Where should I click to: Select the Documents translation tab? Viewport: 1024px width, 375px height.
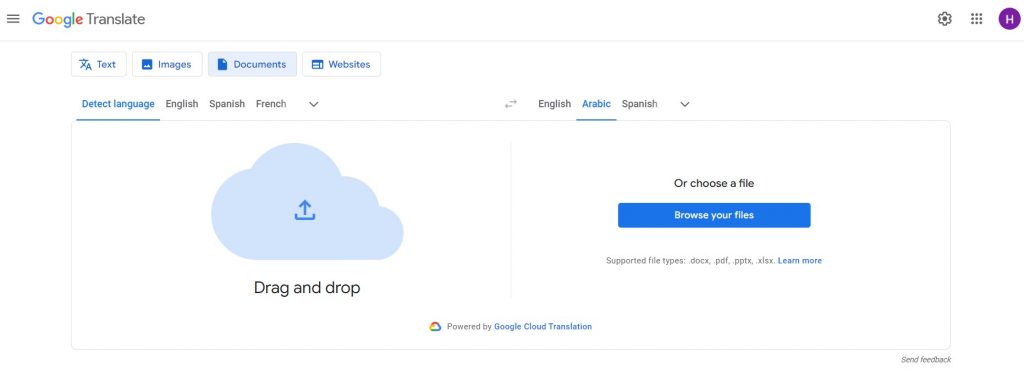252,64
